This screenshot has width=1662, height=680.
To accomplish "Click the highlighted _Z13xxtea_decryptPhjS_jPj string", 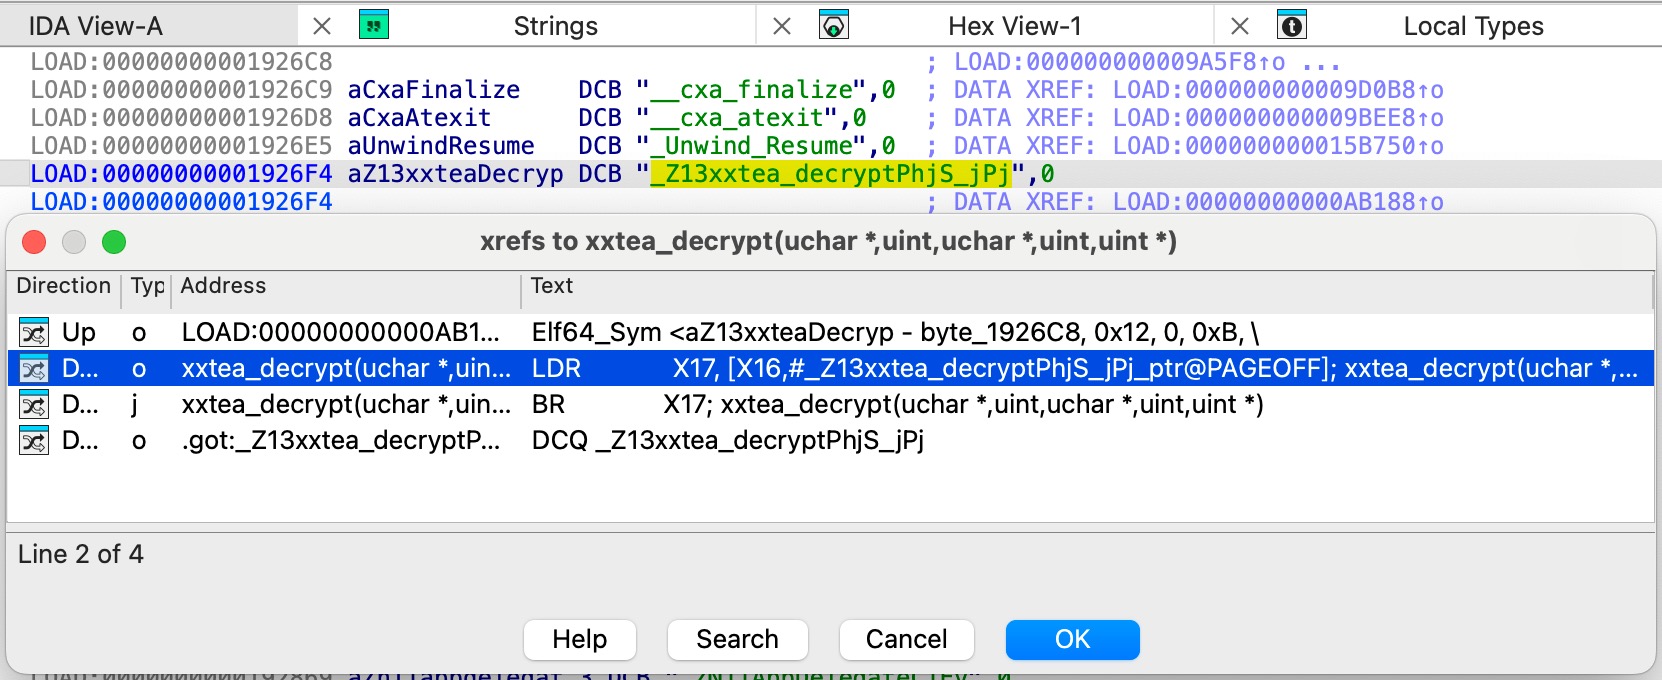I will point(830,174).
